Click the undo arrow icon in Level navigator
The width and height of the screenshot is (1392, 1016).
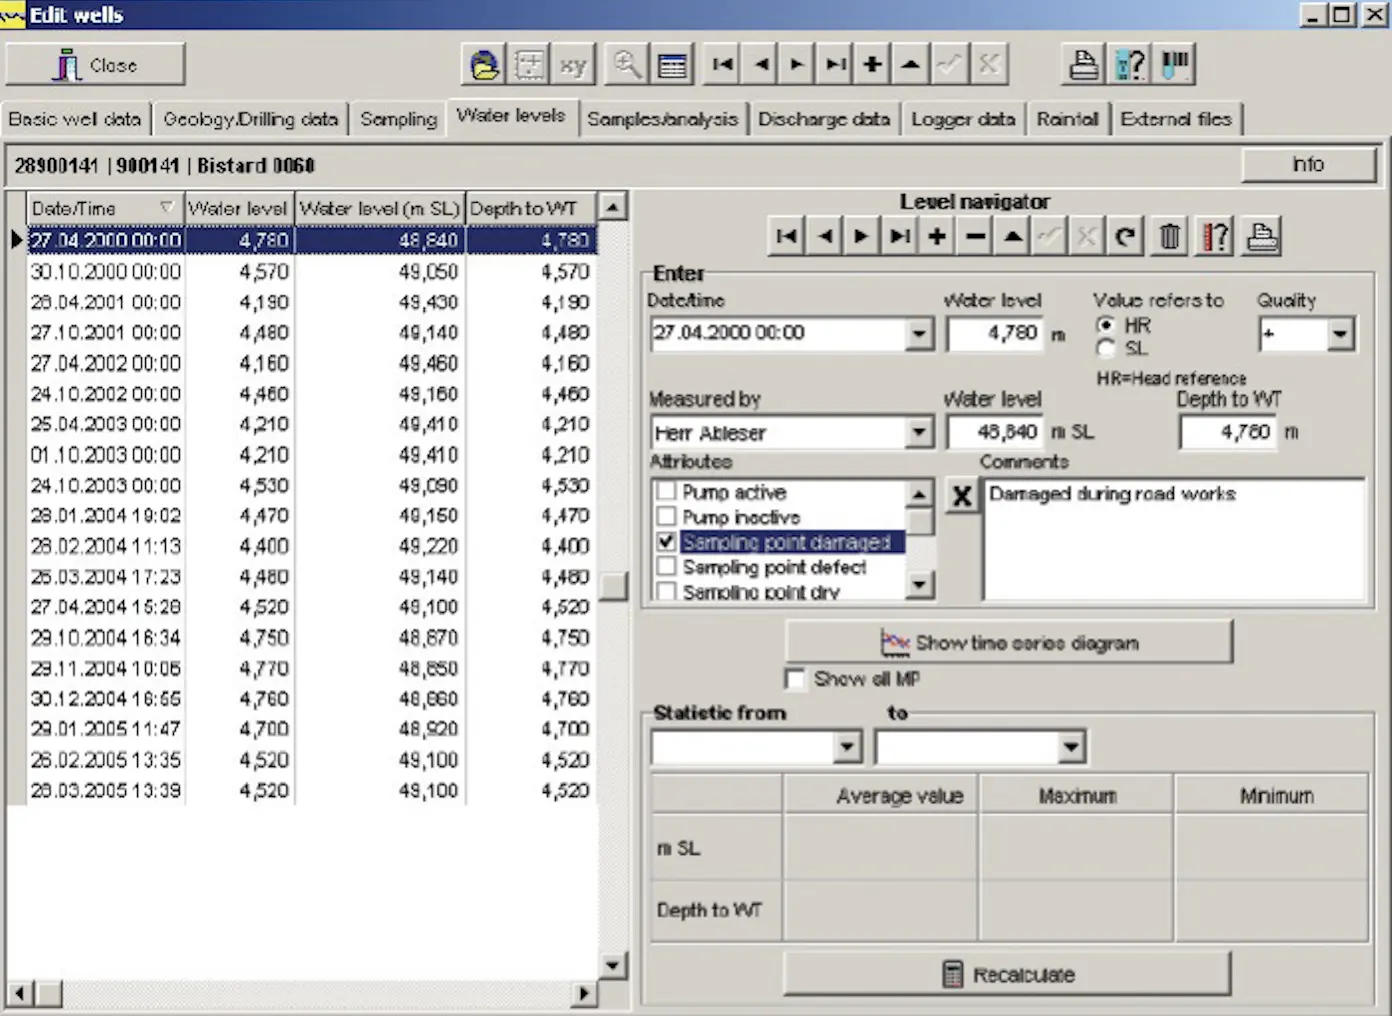1125,237
